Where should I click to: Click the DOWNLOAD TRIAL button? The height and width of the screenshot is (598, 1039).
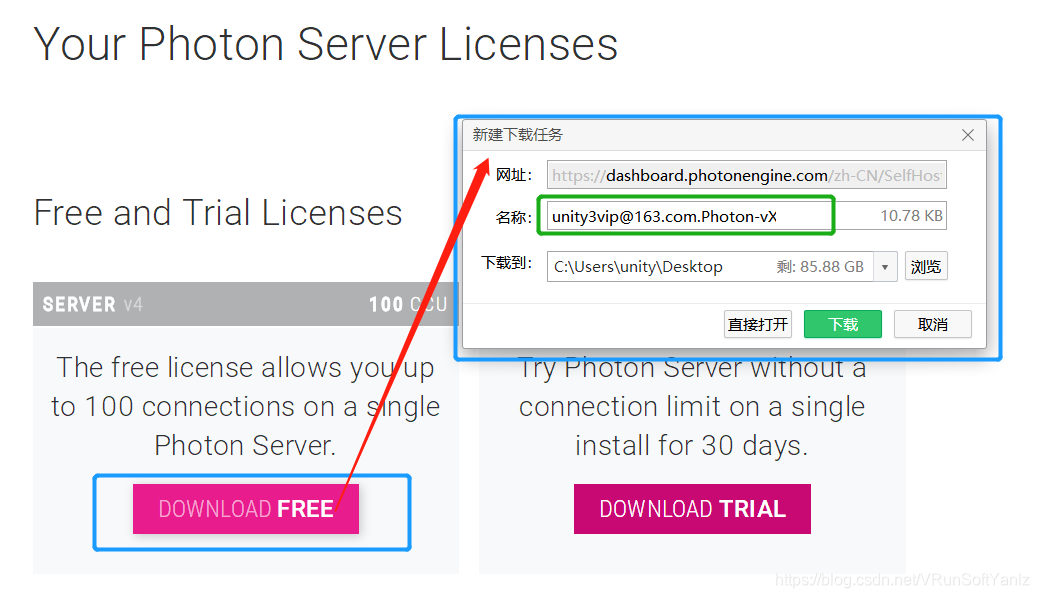[x=692, y=508]
